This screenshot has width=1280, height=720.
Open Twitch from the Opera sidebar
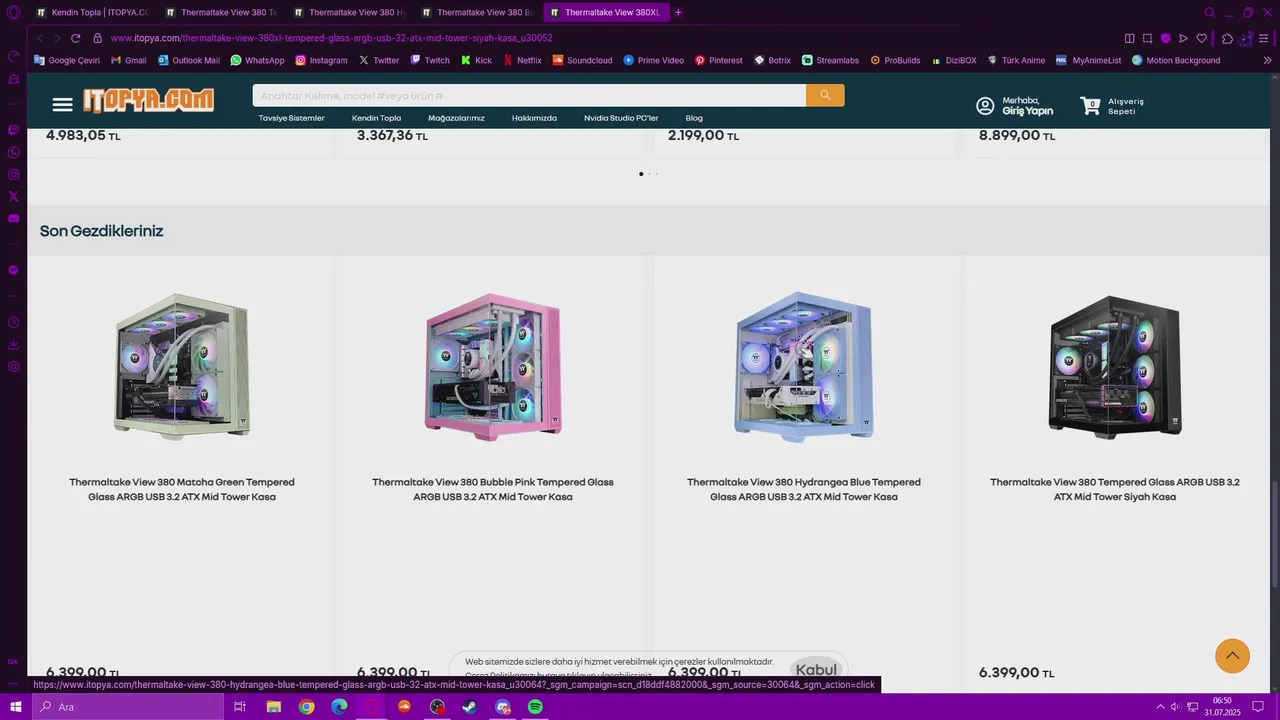click(13, 130)
